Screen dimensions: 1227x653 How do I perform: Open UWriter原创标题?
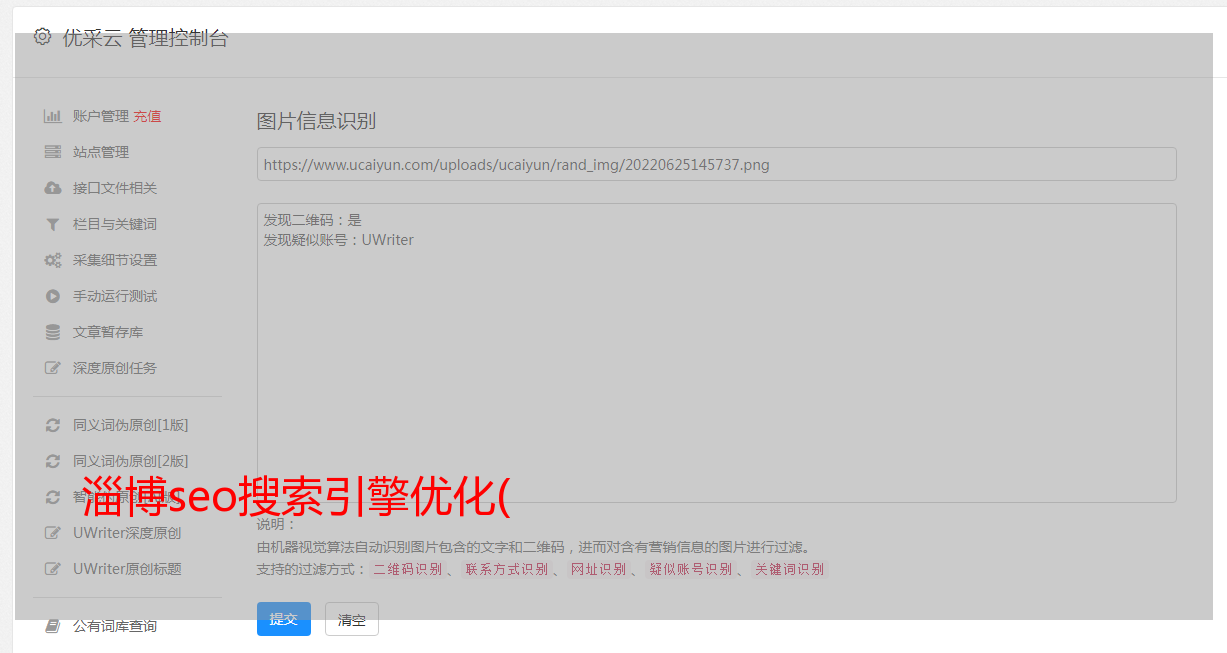pyautogui.click(x=127, y=569)
